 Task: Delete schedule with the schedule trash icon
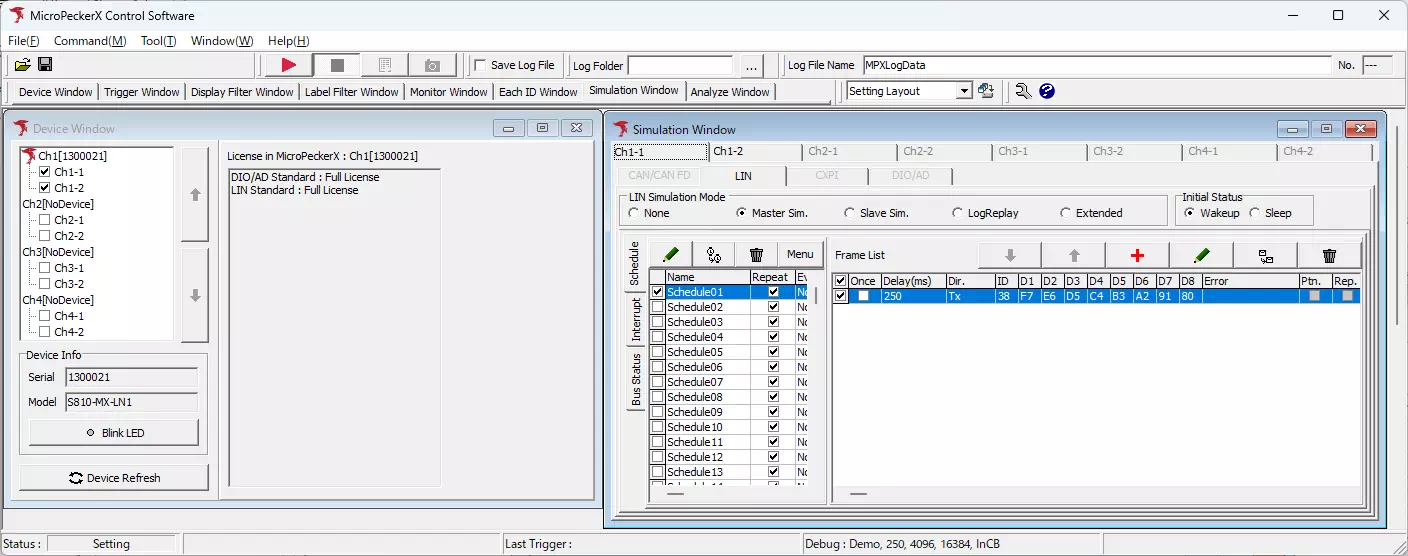click(x=756, y=255)
